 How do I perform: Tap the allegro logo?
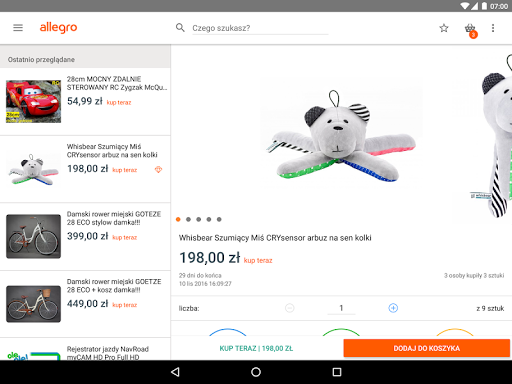click(58, 28)
